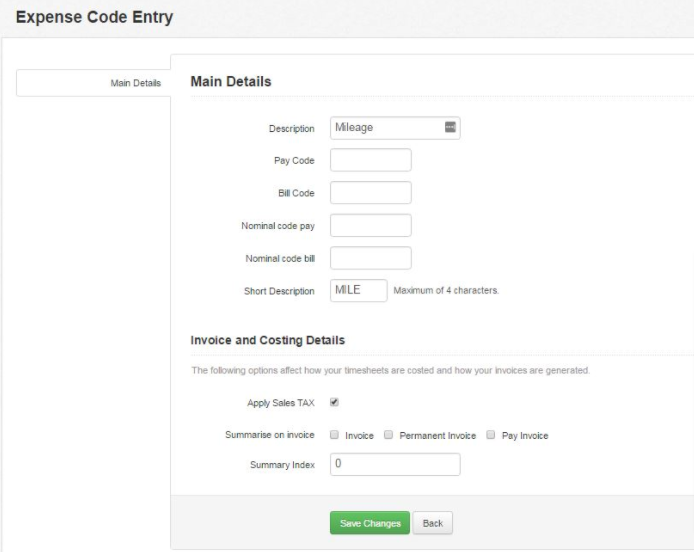
Task: Enable Summarise on Invoice checkbox
Action: click(334, 435)
